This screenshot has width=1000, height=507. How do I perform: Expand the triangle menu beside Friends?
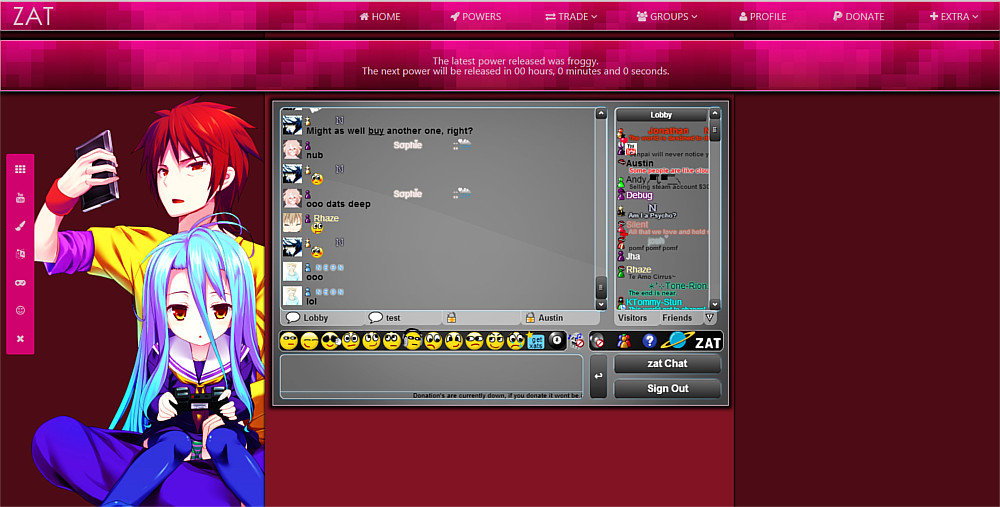coord(709,317)
